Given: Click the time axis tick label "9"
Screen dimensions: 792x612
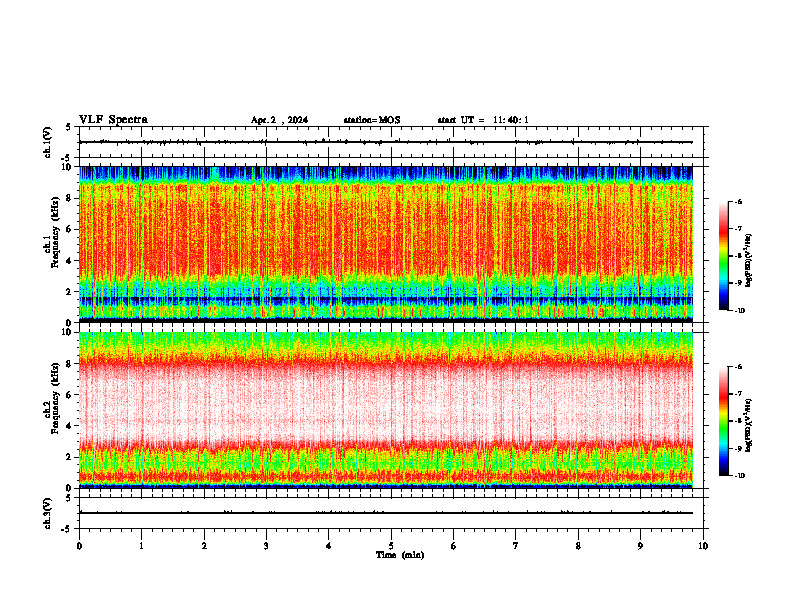Looking at the screenshot, I should pyautogui.click(x=640, y=546).
